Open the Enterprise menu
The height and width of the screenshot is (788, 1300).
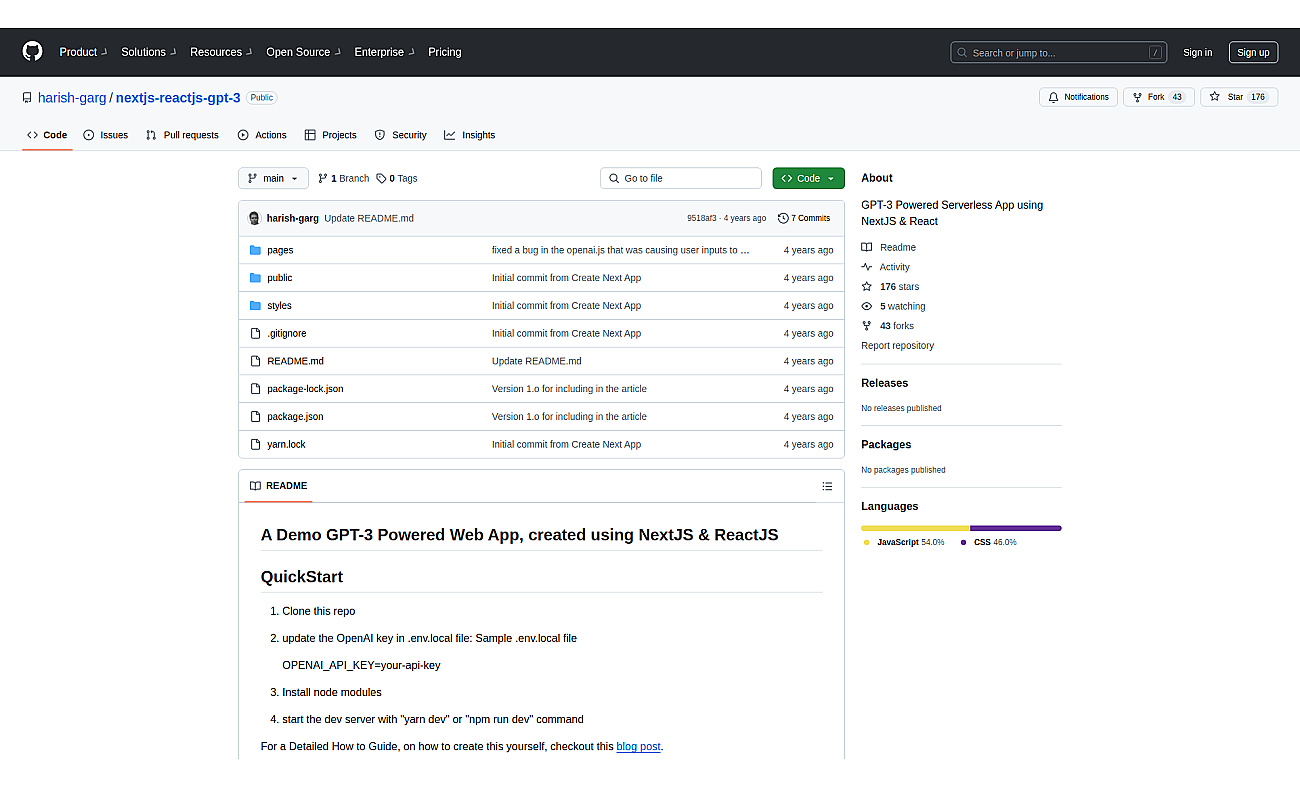[384, 52]
